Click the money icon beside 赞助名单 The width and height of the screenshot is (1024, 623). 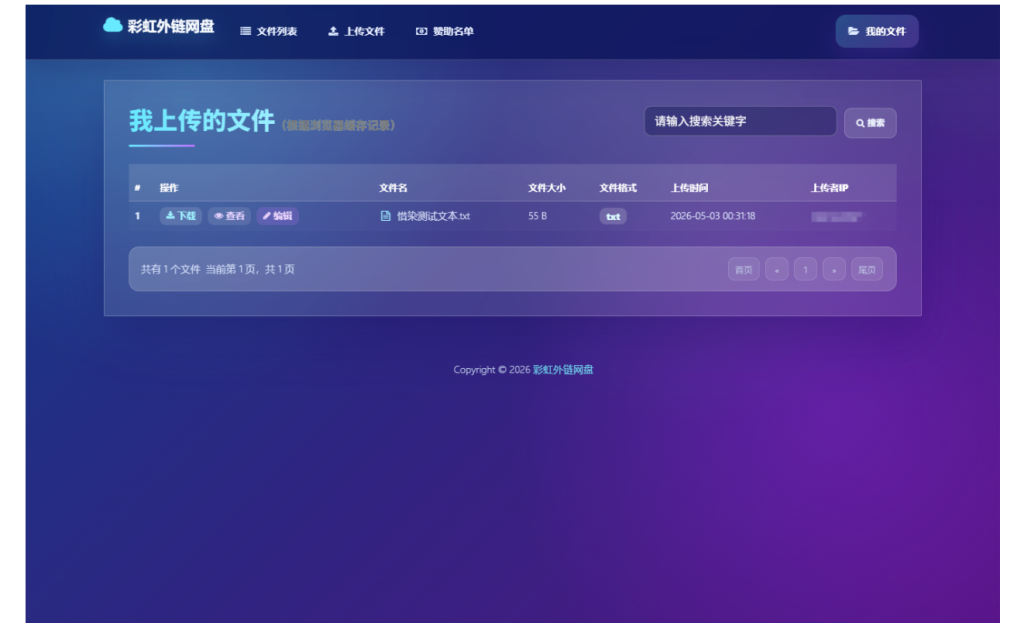421,31
